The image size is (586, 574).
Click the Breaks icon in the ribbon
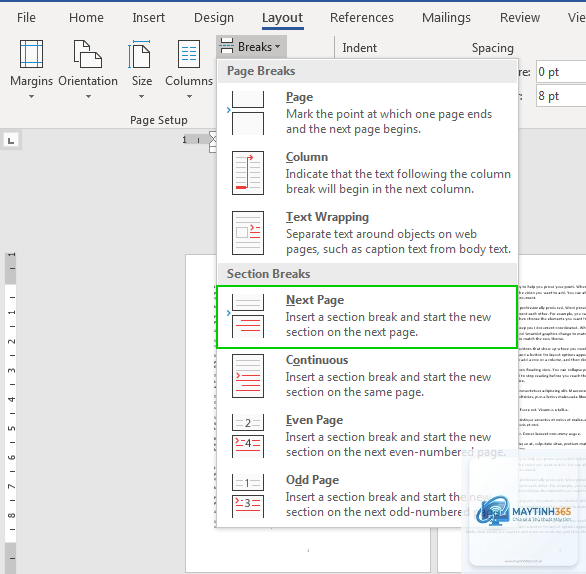pyautogui.click(x=226, y=46)
